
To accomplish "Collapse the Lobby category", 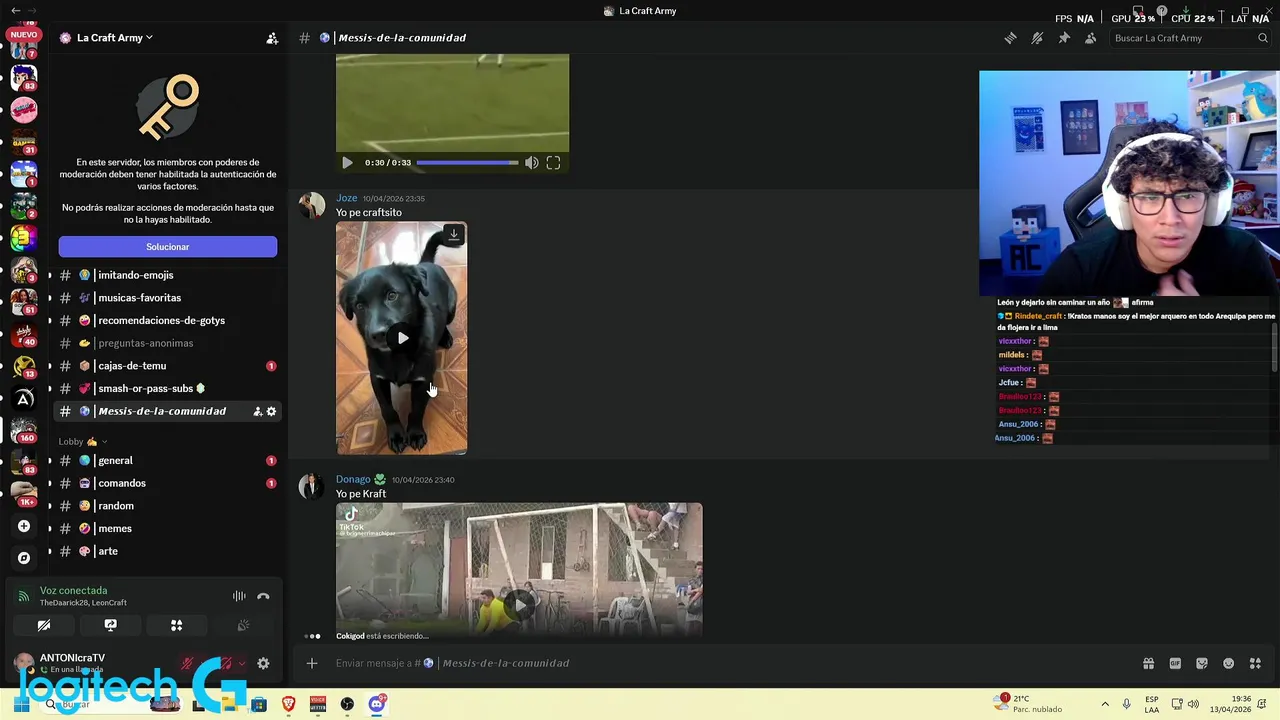I will [82, 441].
